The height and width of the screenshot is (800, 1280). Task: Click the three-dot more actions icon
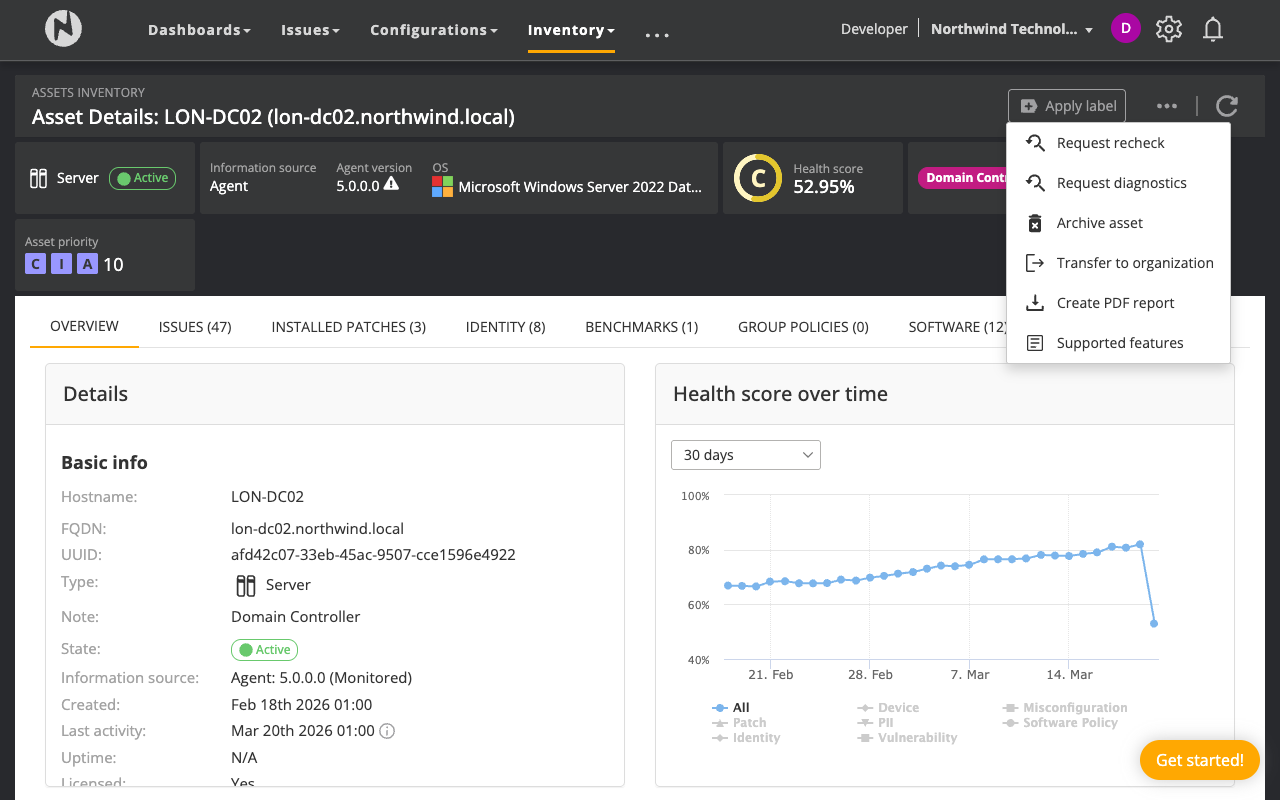[1166, 106]
